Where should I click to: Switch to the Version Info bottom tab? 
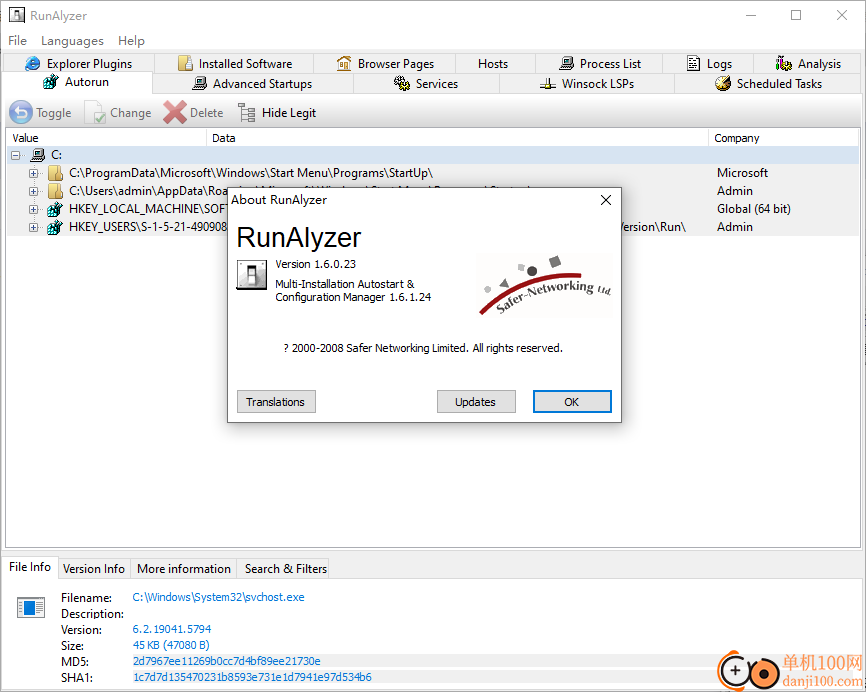point(94,569)
